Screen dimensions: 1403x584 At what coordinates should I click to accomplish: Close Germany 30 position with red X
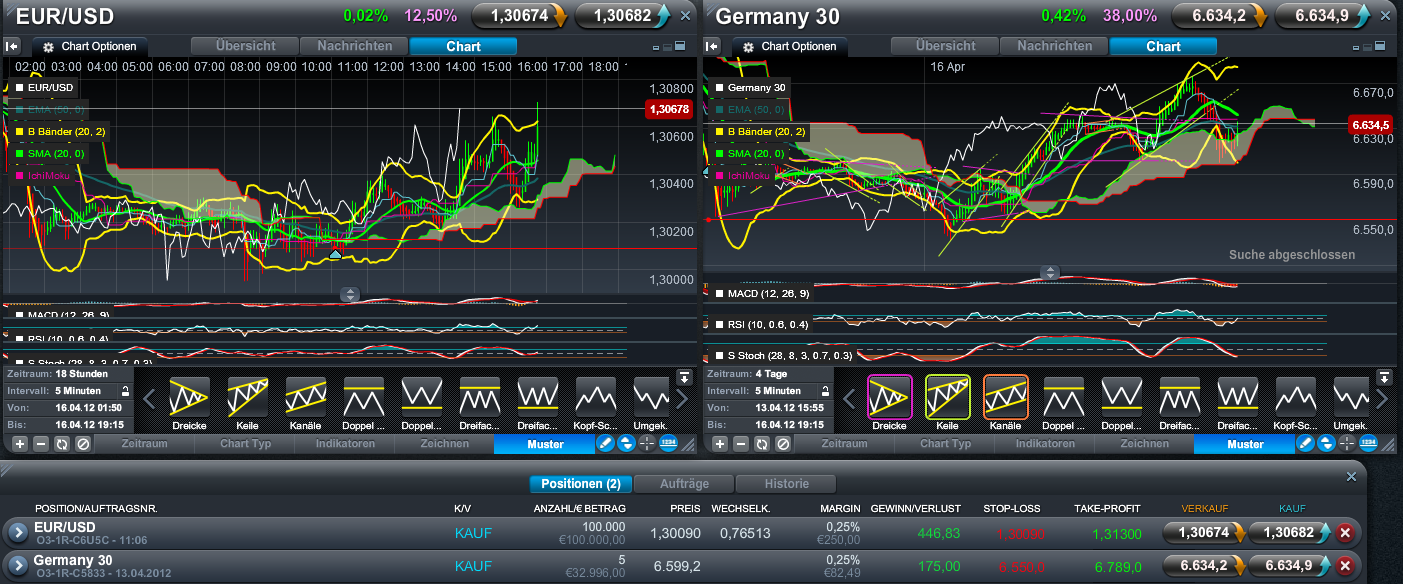(1345, 566)
